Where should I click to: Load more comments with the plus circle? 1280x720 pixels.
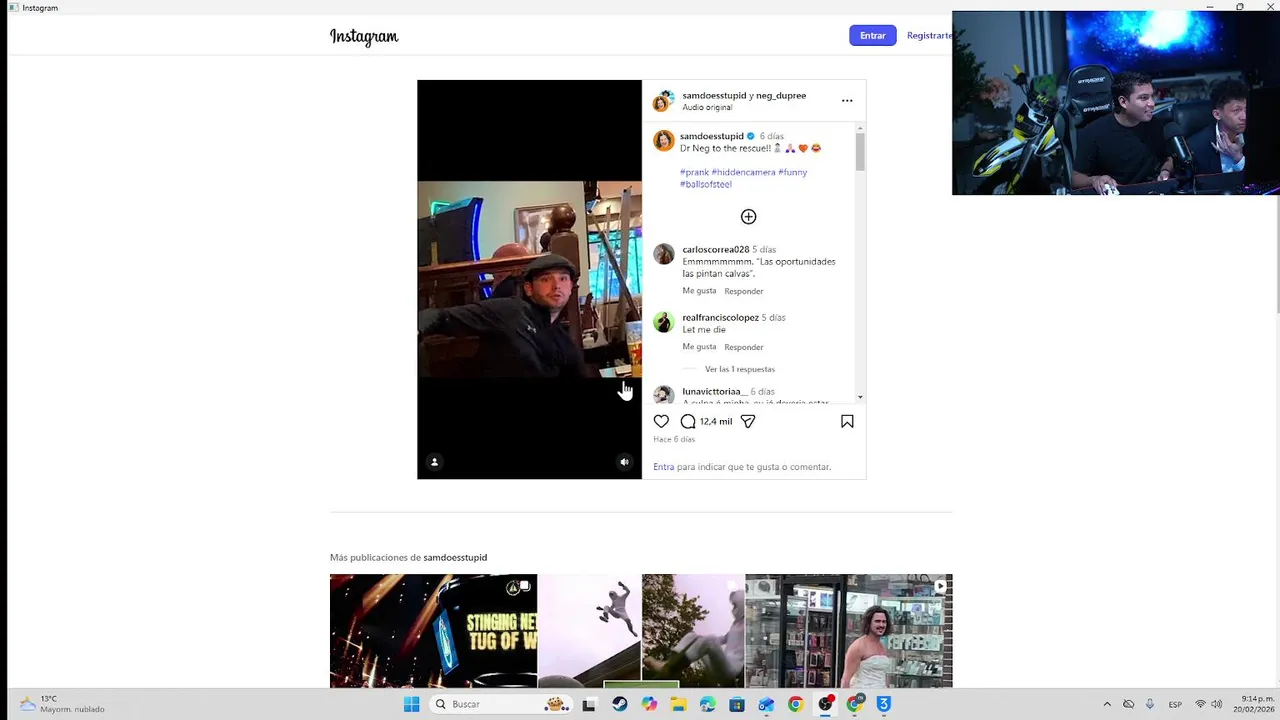tap(748, 217)
